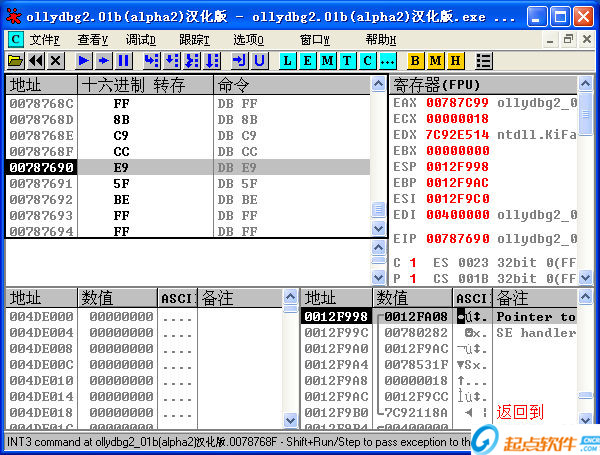Pause execution with the pause icon

coord(124,60)
